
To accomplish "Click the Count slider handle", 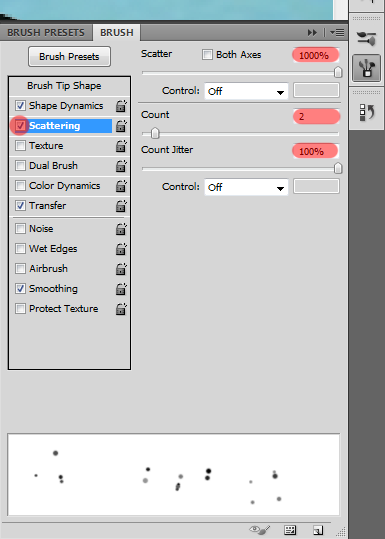I will (x=155, y=133).
